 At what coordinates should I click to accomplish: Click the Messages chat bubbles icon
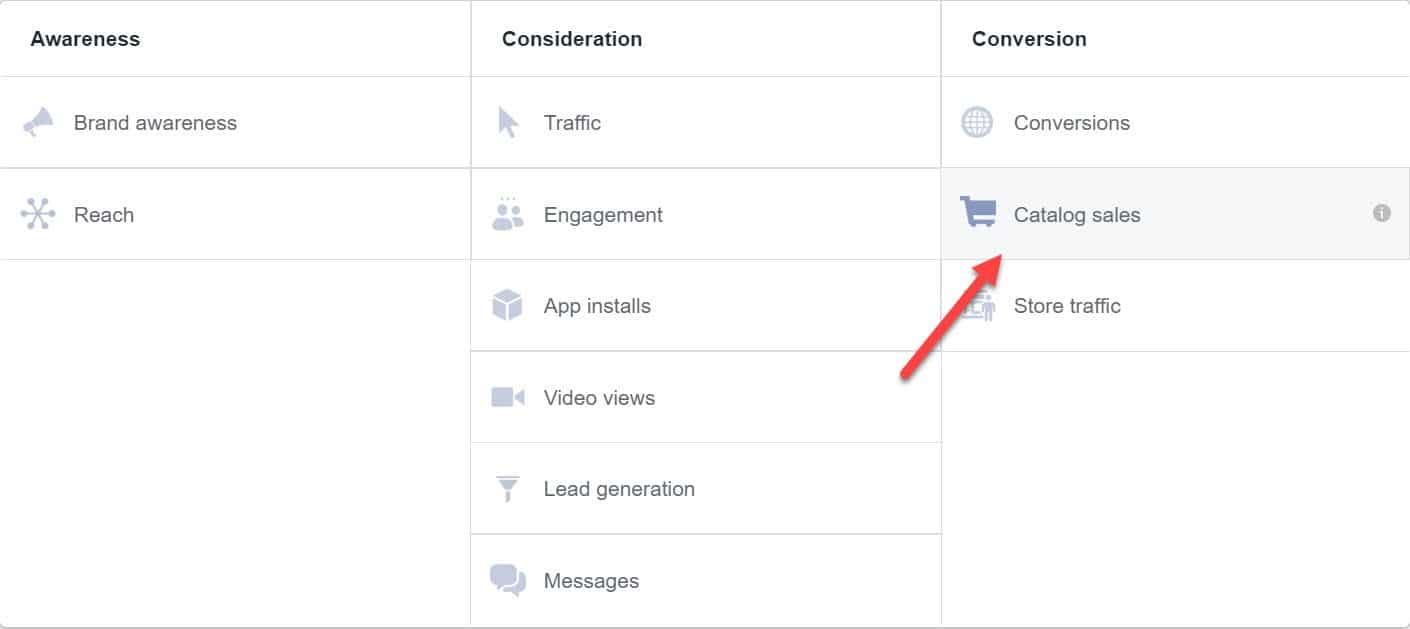coord(508,580)
